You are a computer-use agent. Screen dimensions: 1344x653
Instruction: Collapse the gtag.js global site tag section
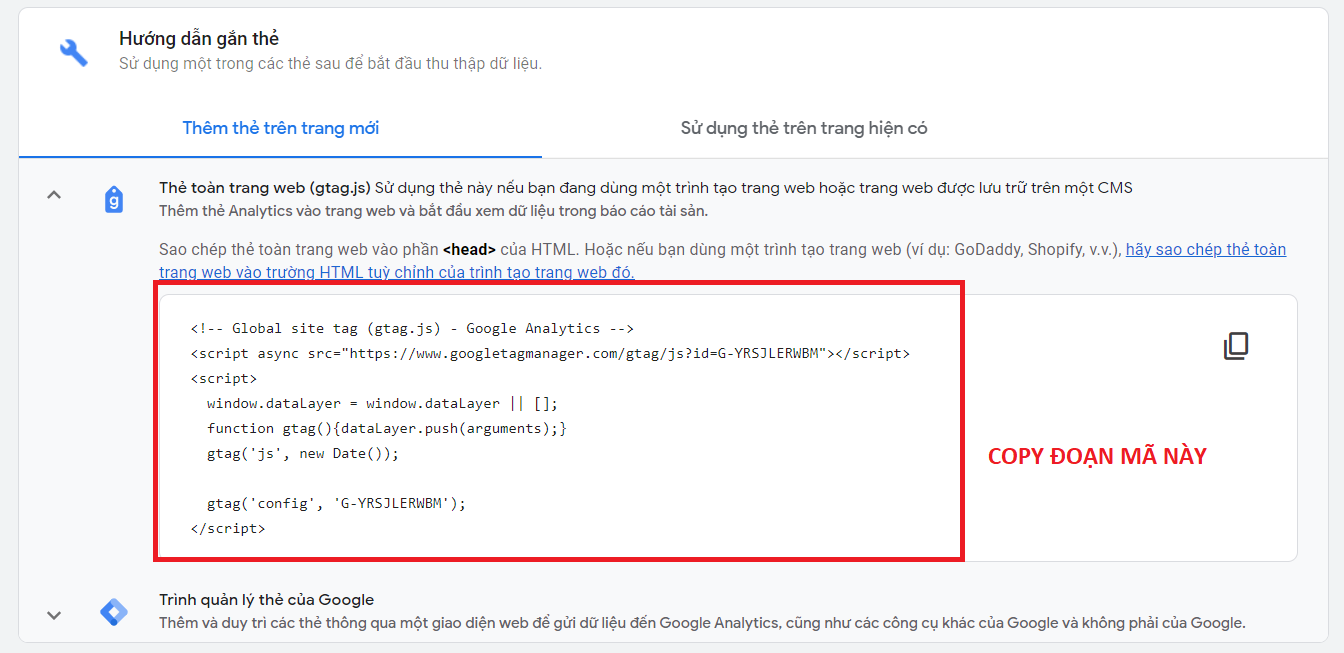(x=54, y=196)
